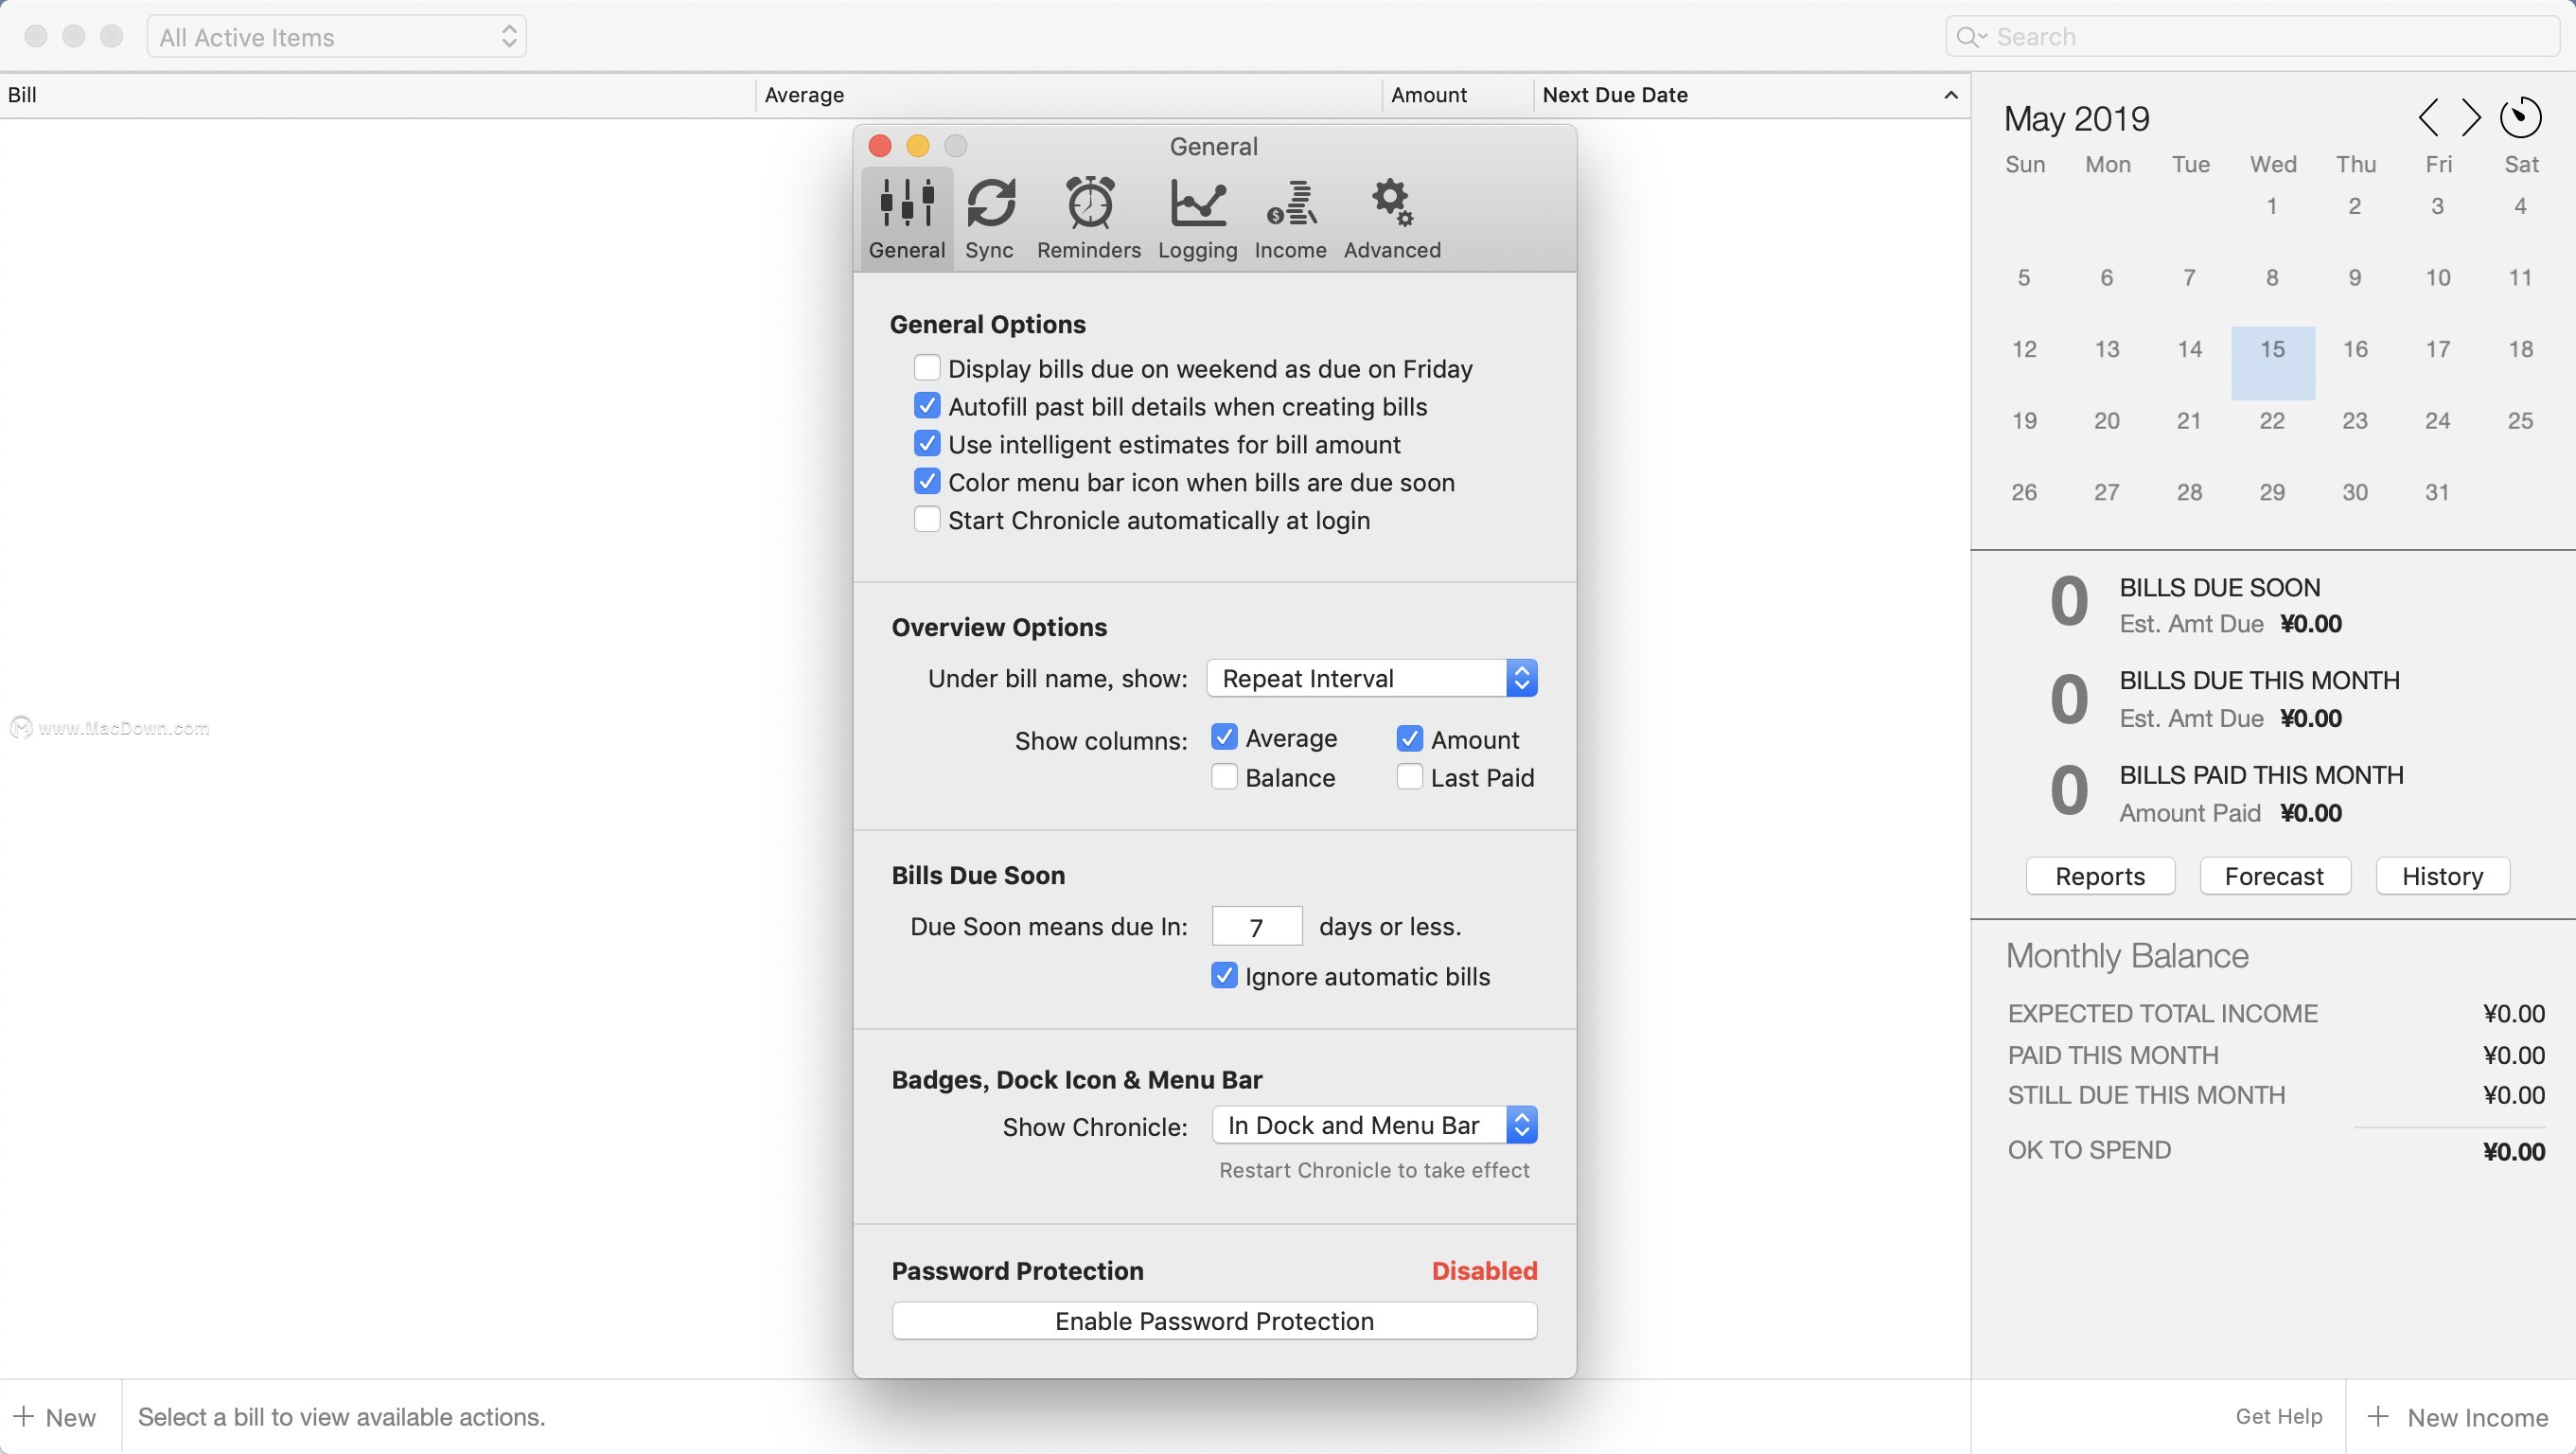Open the Reminders alarm clock pane
Image resolution: width=2576 pixels, height=1454 pixels.
coord(1088,218)
